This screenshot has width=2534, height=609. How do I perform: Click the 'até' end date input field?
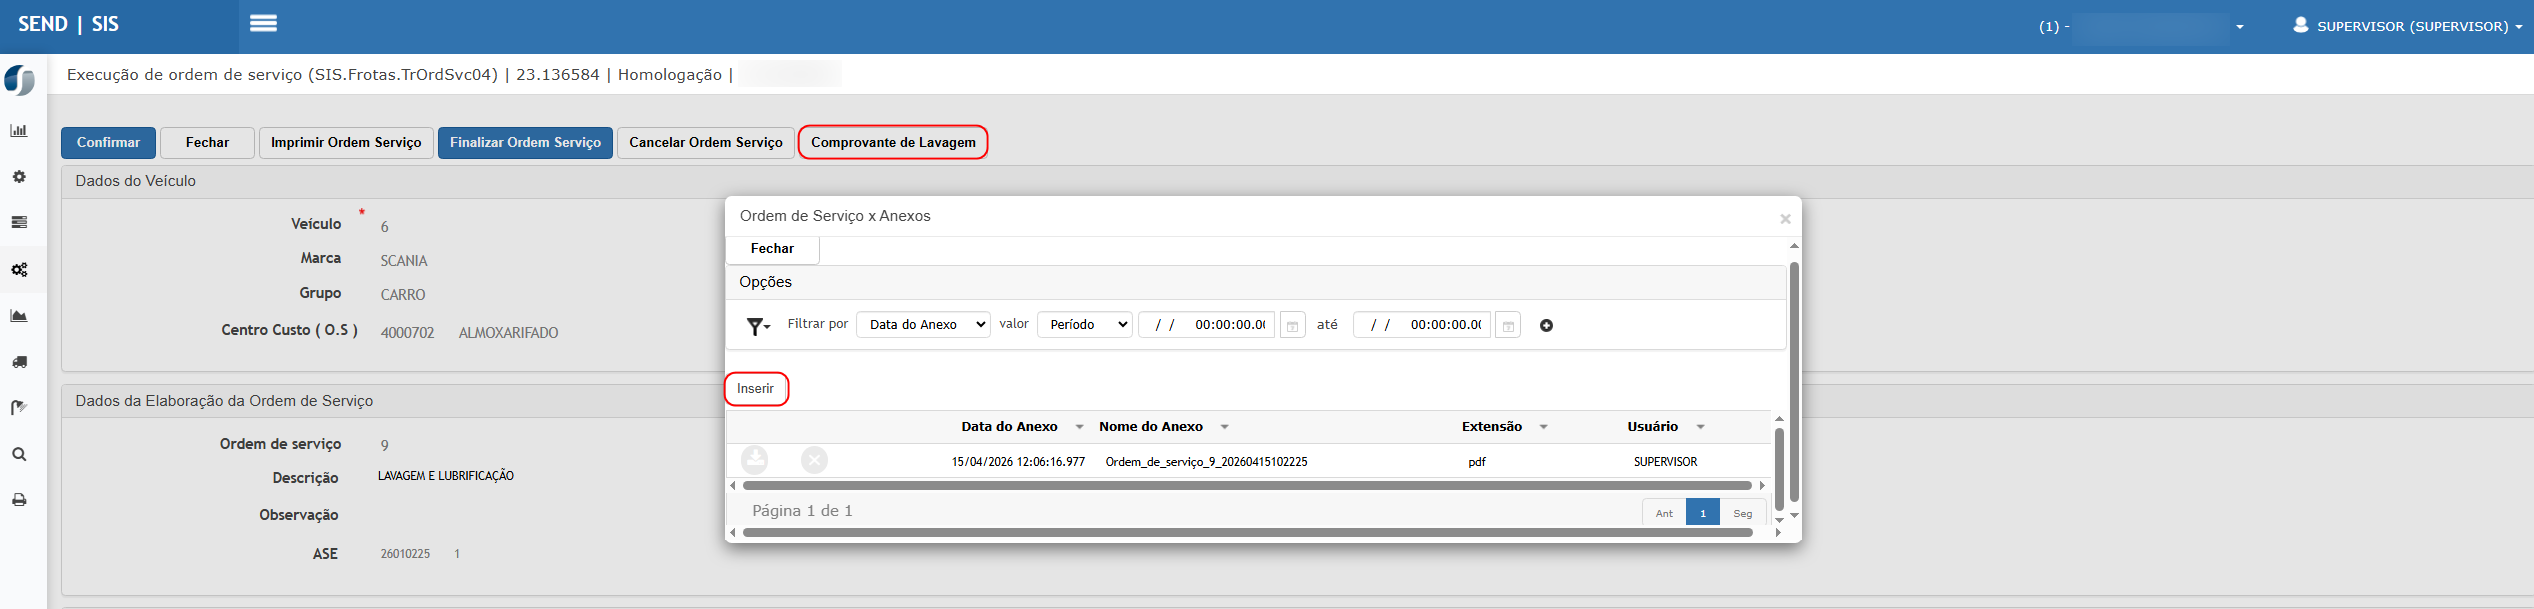[x=1421, y=325]
